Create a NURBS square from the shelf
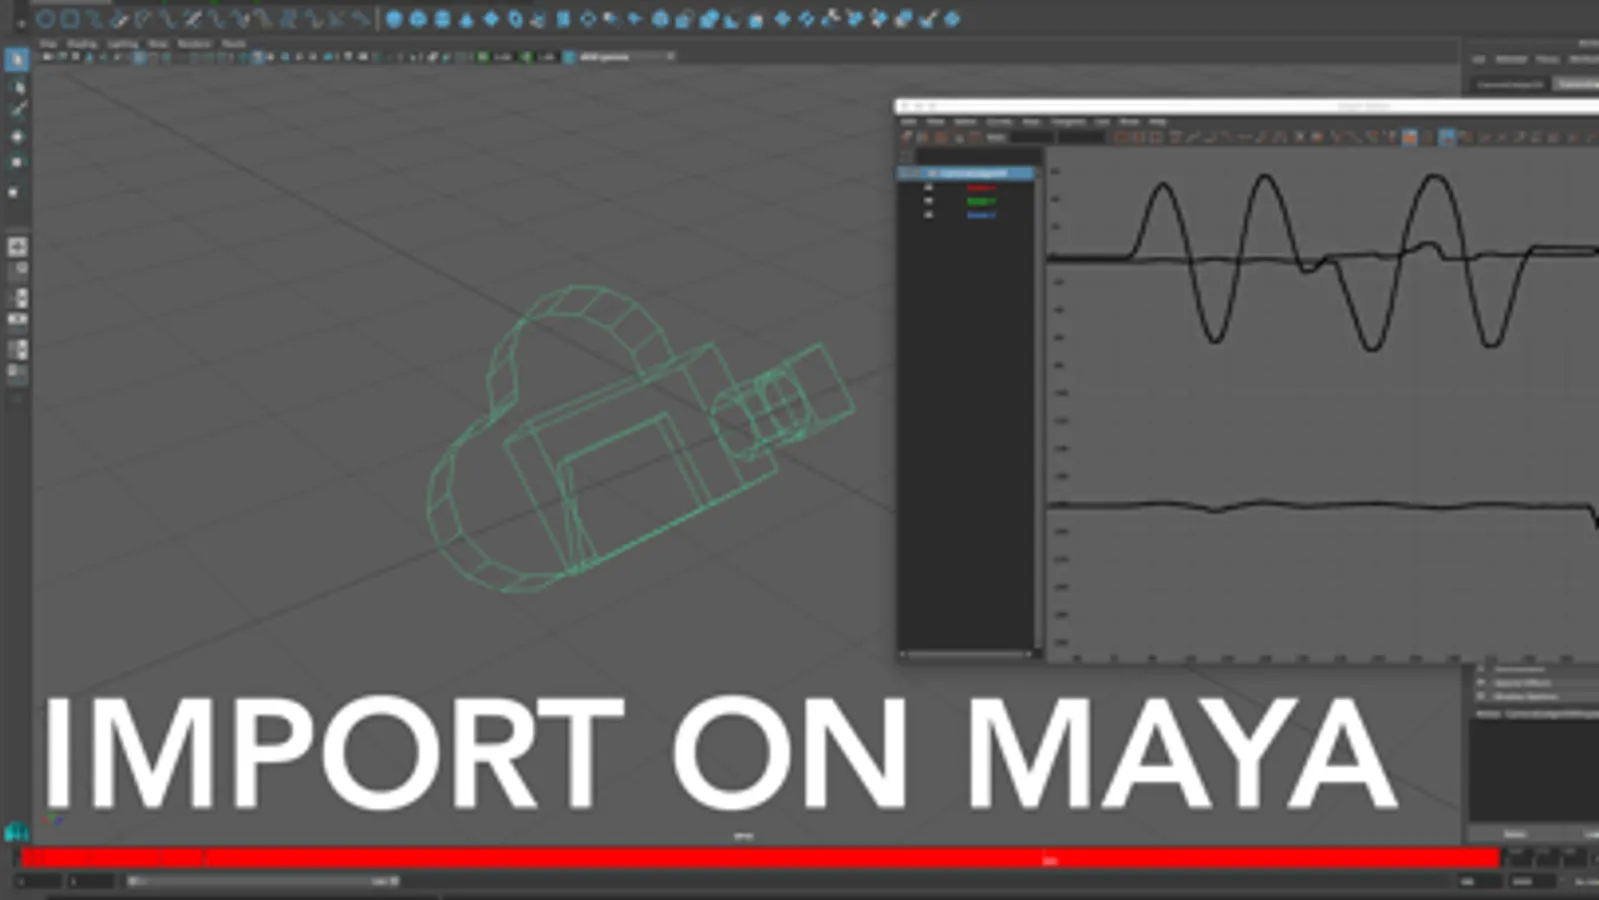Image resolution: width=1599 pixels, height=900 pixels. pyautogui.click(x=70, y=18)
